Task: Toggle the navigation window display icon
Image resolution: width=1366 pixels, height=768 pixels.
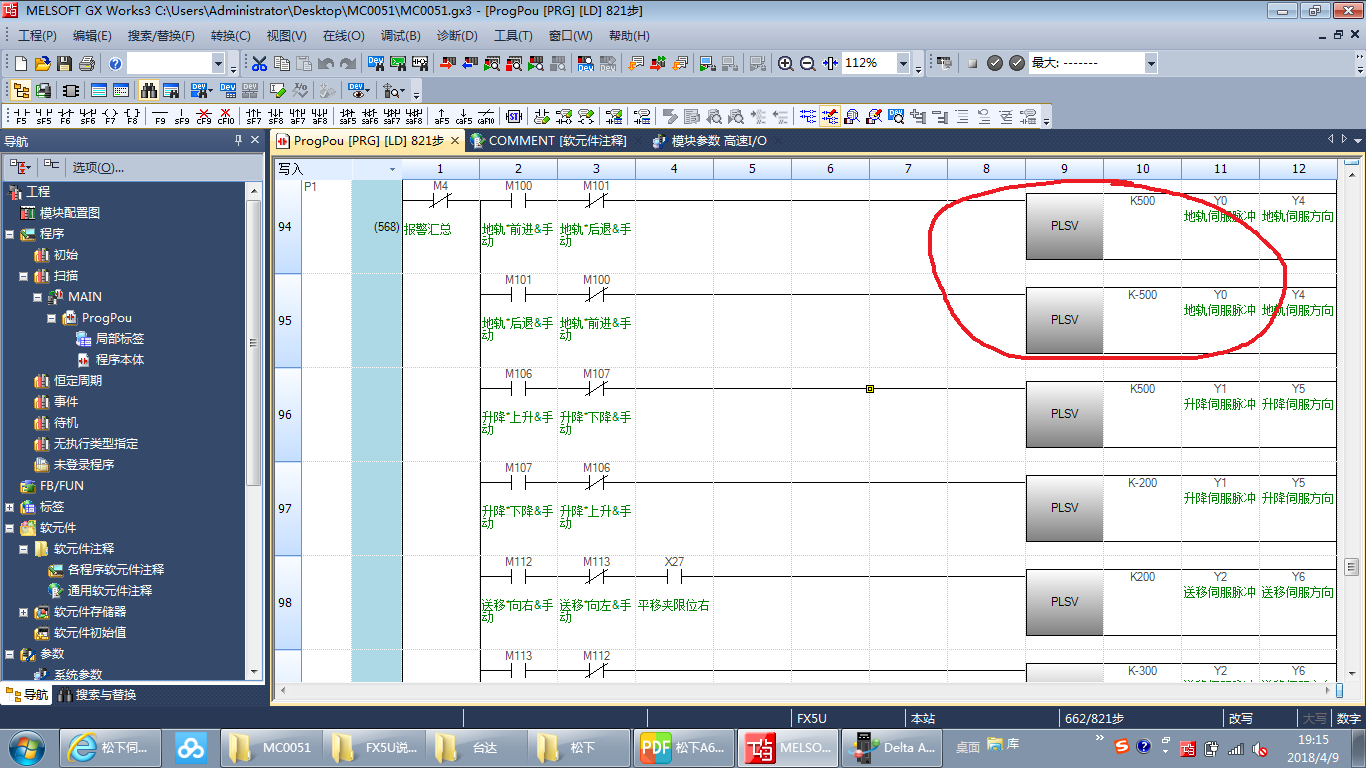Action: (x=20, y=90)
